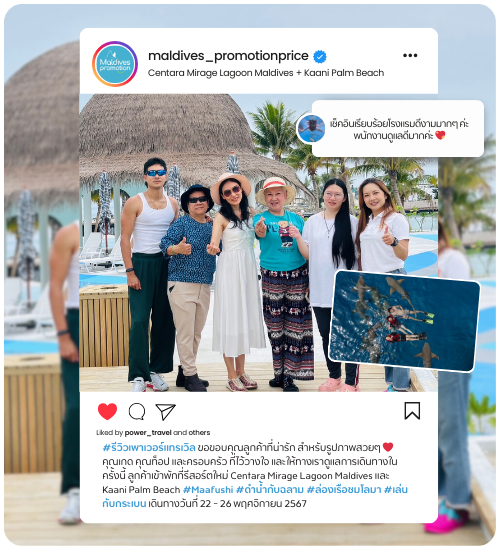Open the #ล่องเรือชมโลมา hashtag
This screenshot has width=500, height=550.
click(x=344, y=490)
